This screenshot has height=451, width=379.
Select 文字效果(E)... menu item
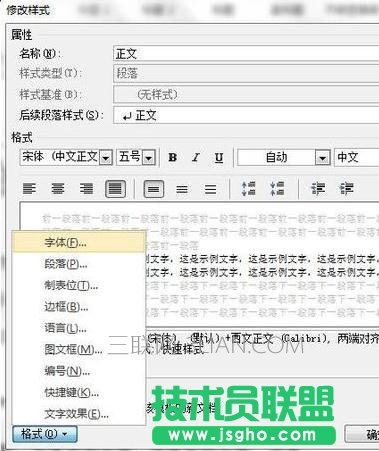[79, 414]
